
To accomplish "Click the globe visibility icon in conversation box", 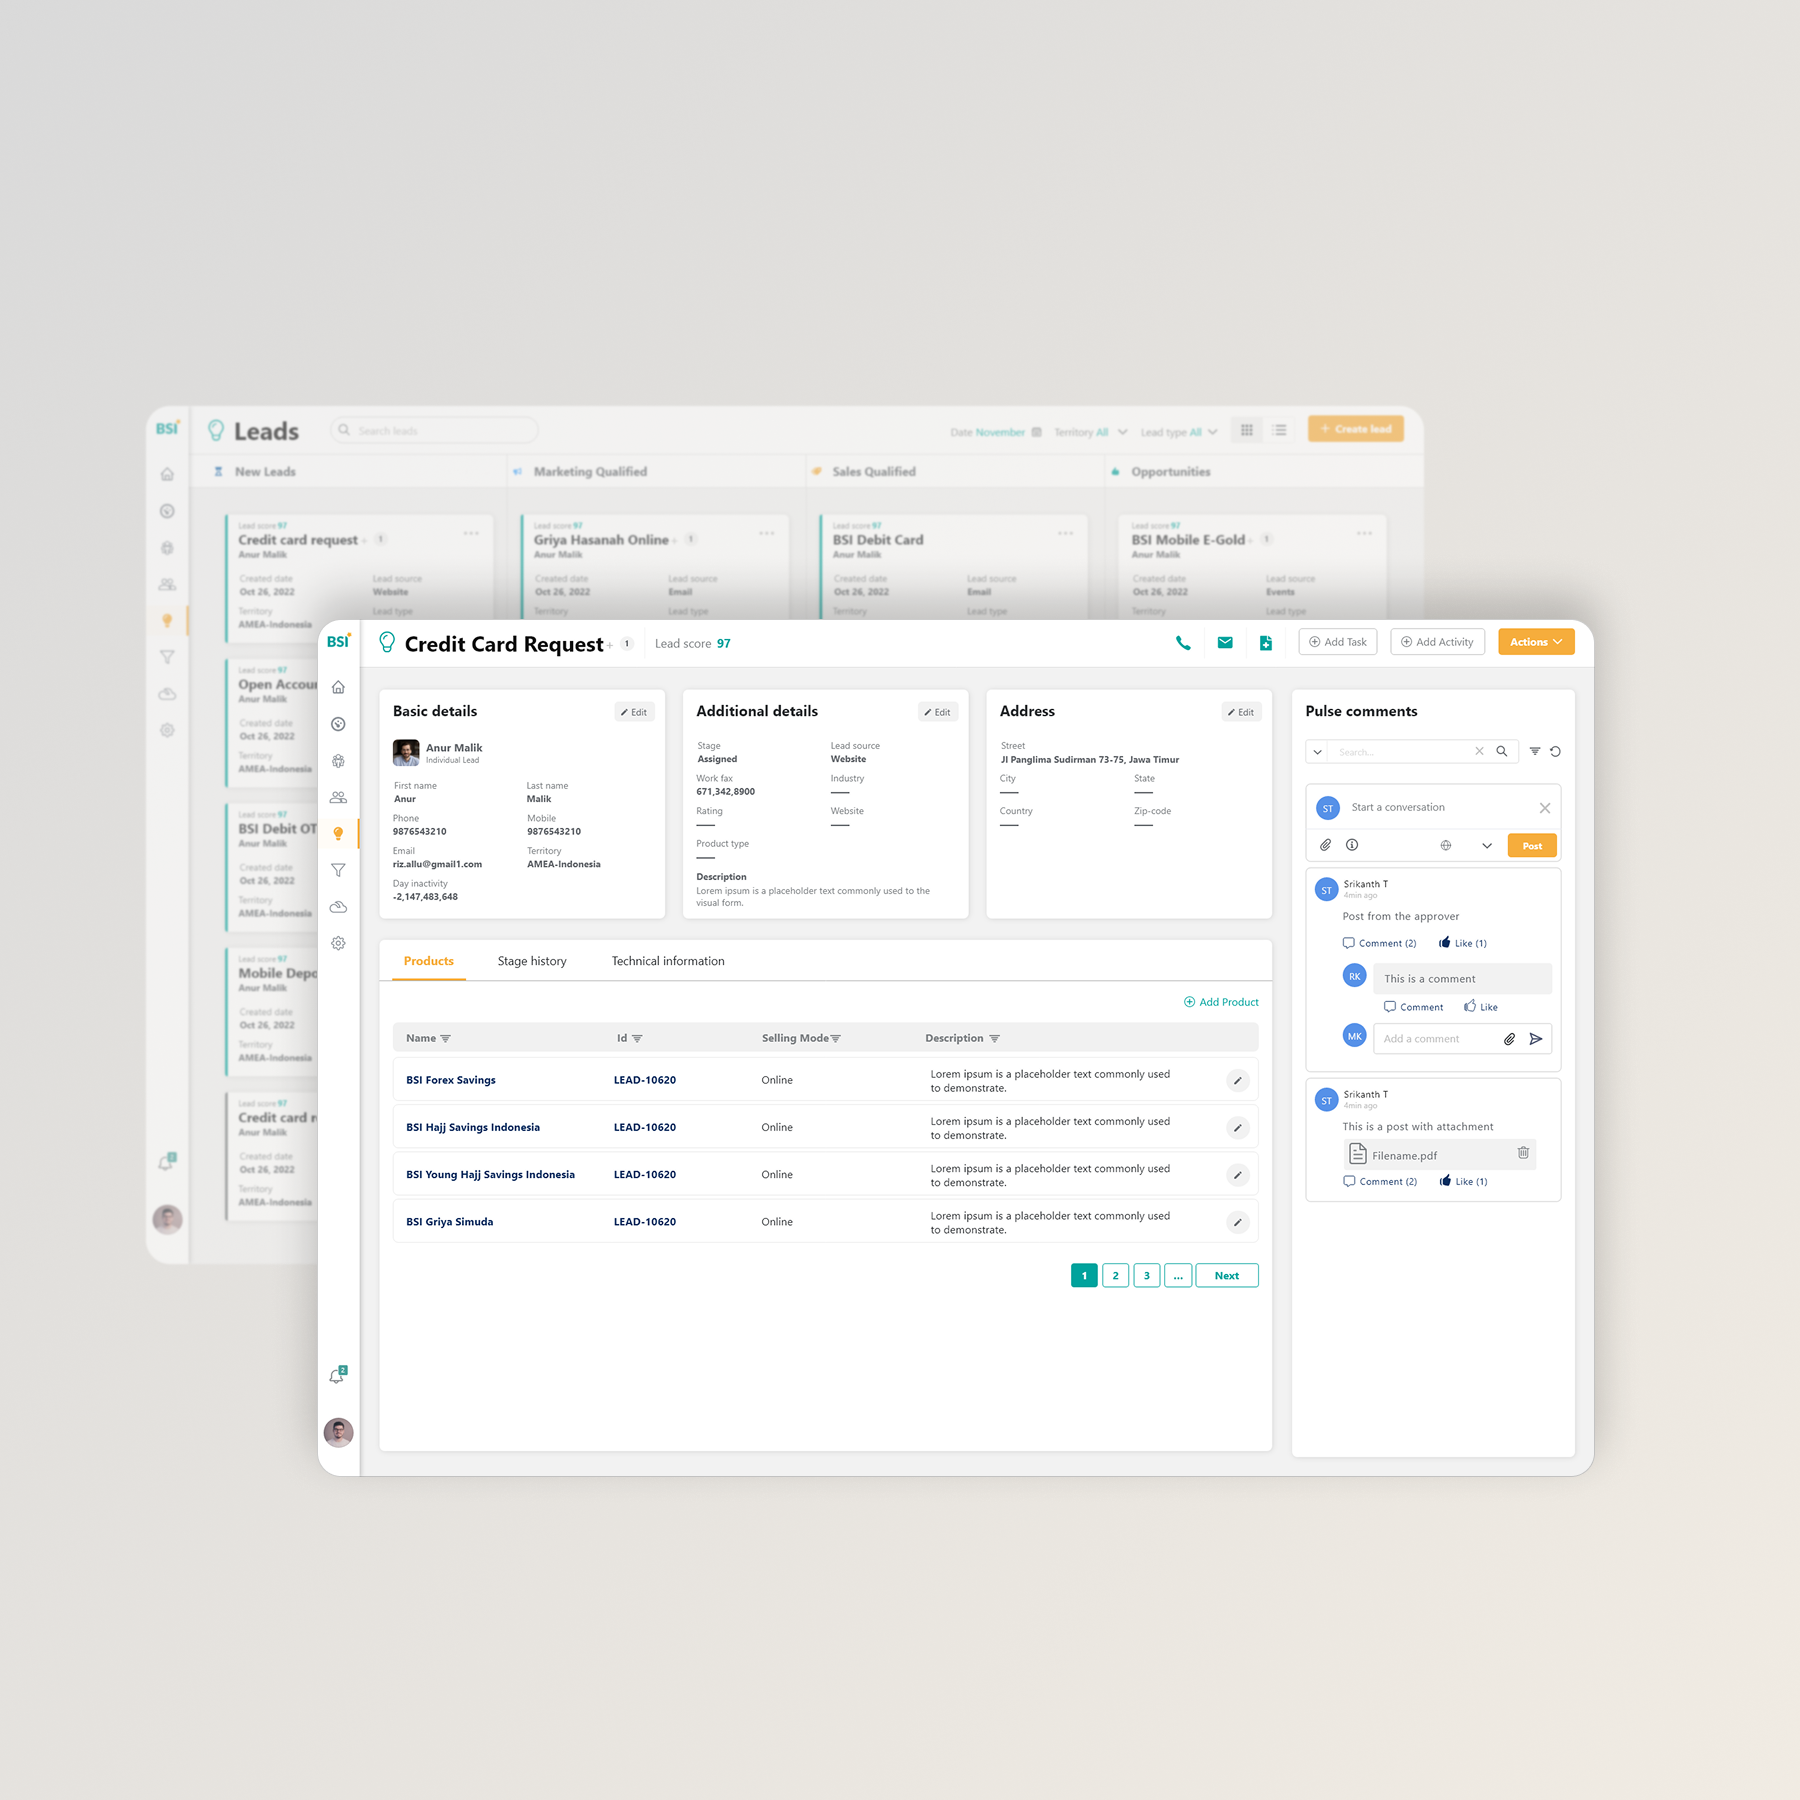I will [1445, 845].
